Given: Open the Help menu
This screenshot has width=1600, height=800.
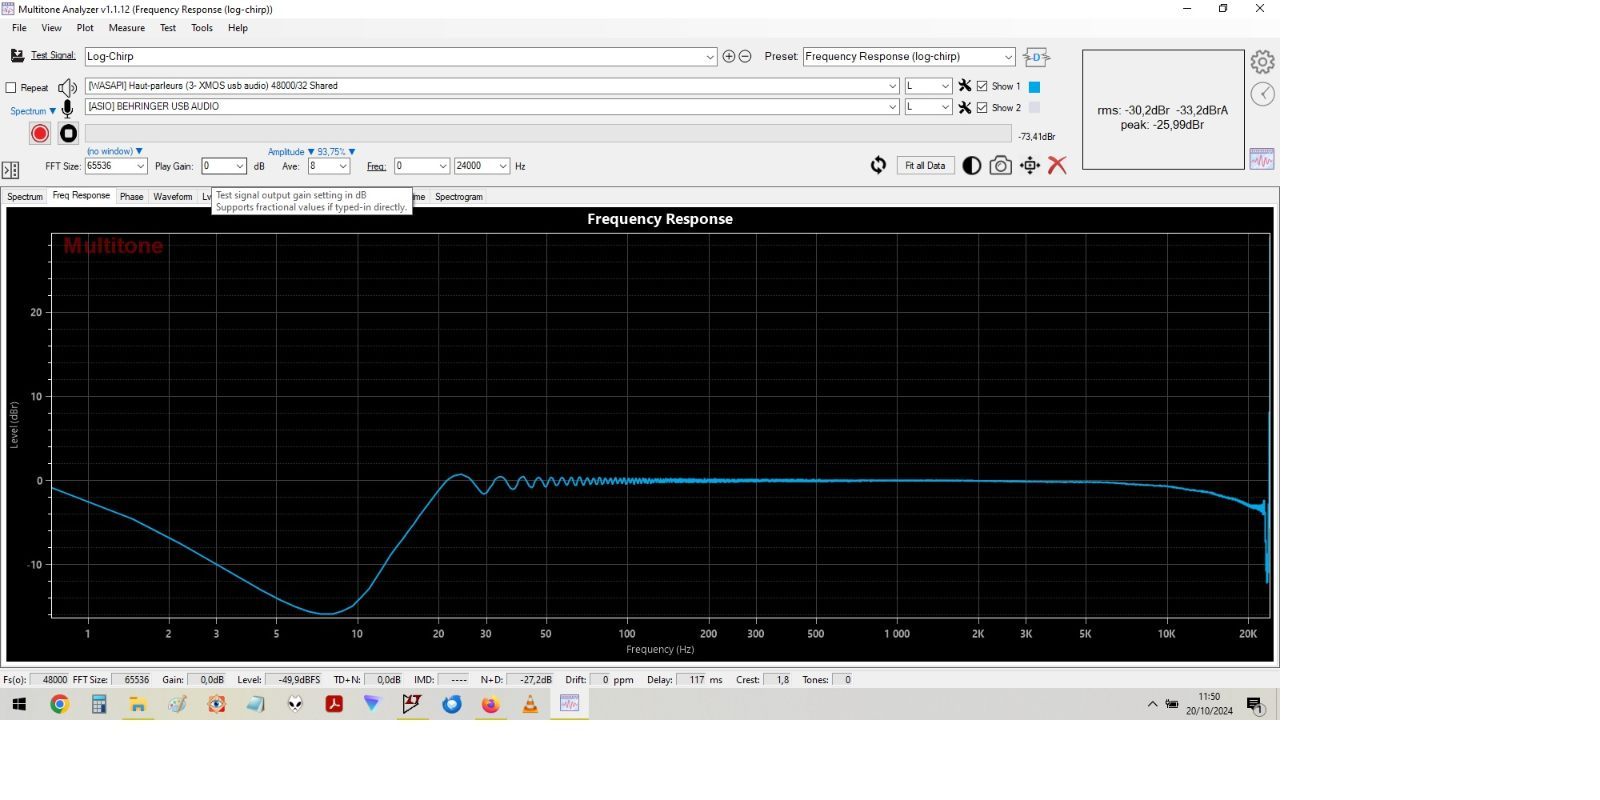Looking at the screenshot, I should click(238, 28).
